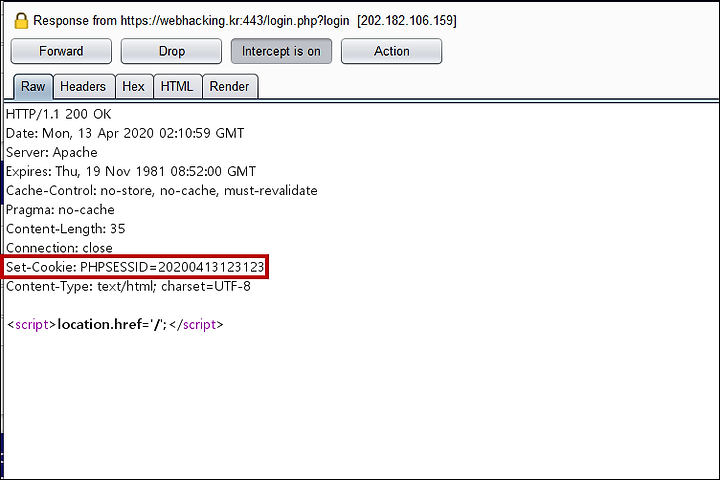Click the 'HTTP/1.1 200 OK' status line

point(59,114)
